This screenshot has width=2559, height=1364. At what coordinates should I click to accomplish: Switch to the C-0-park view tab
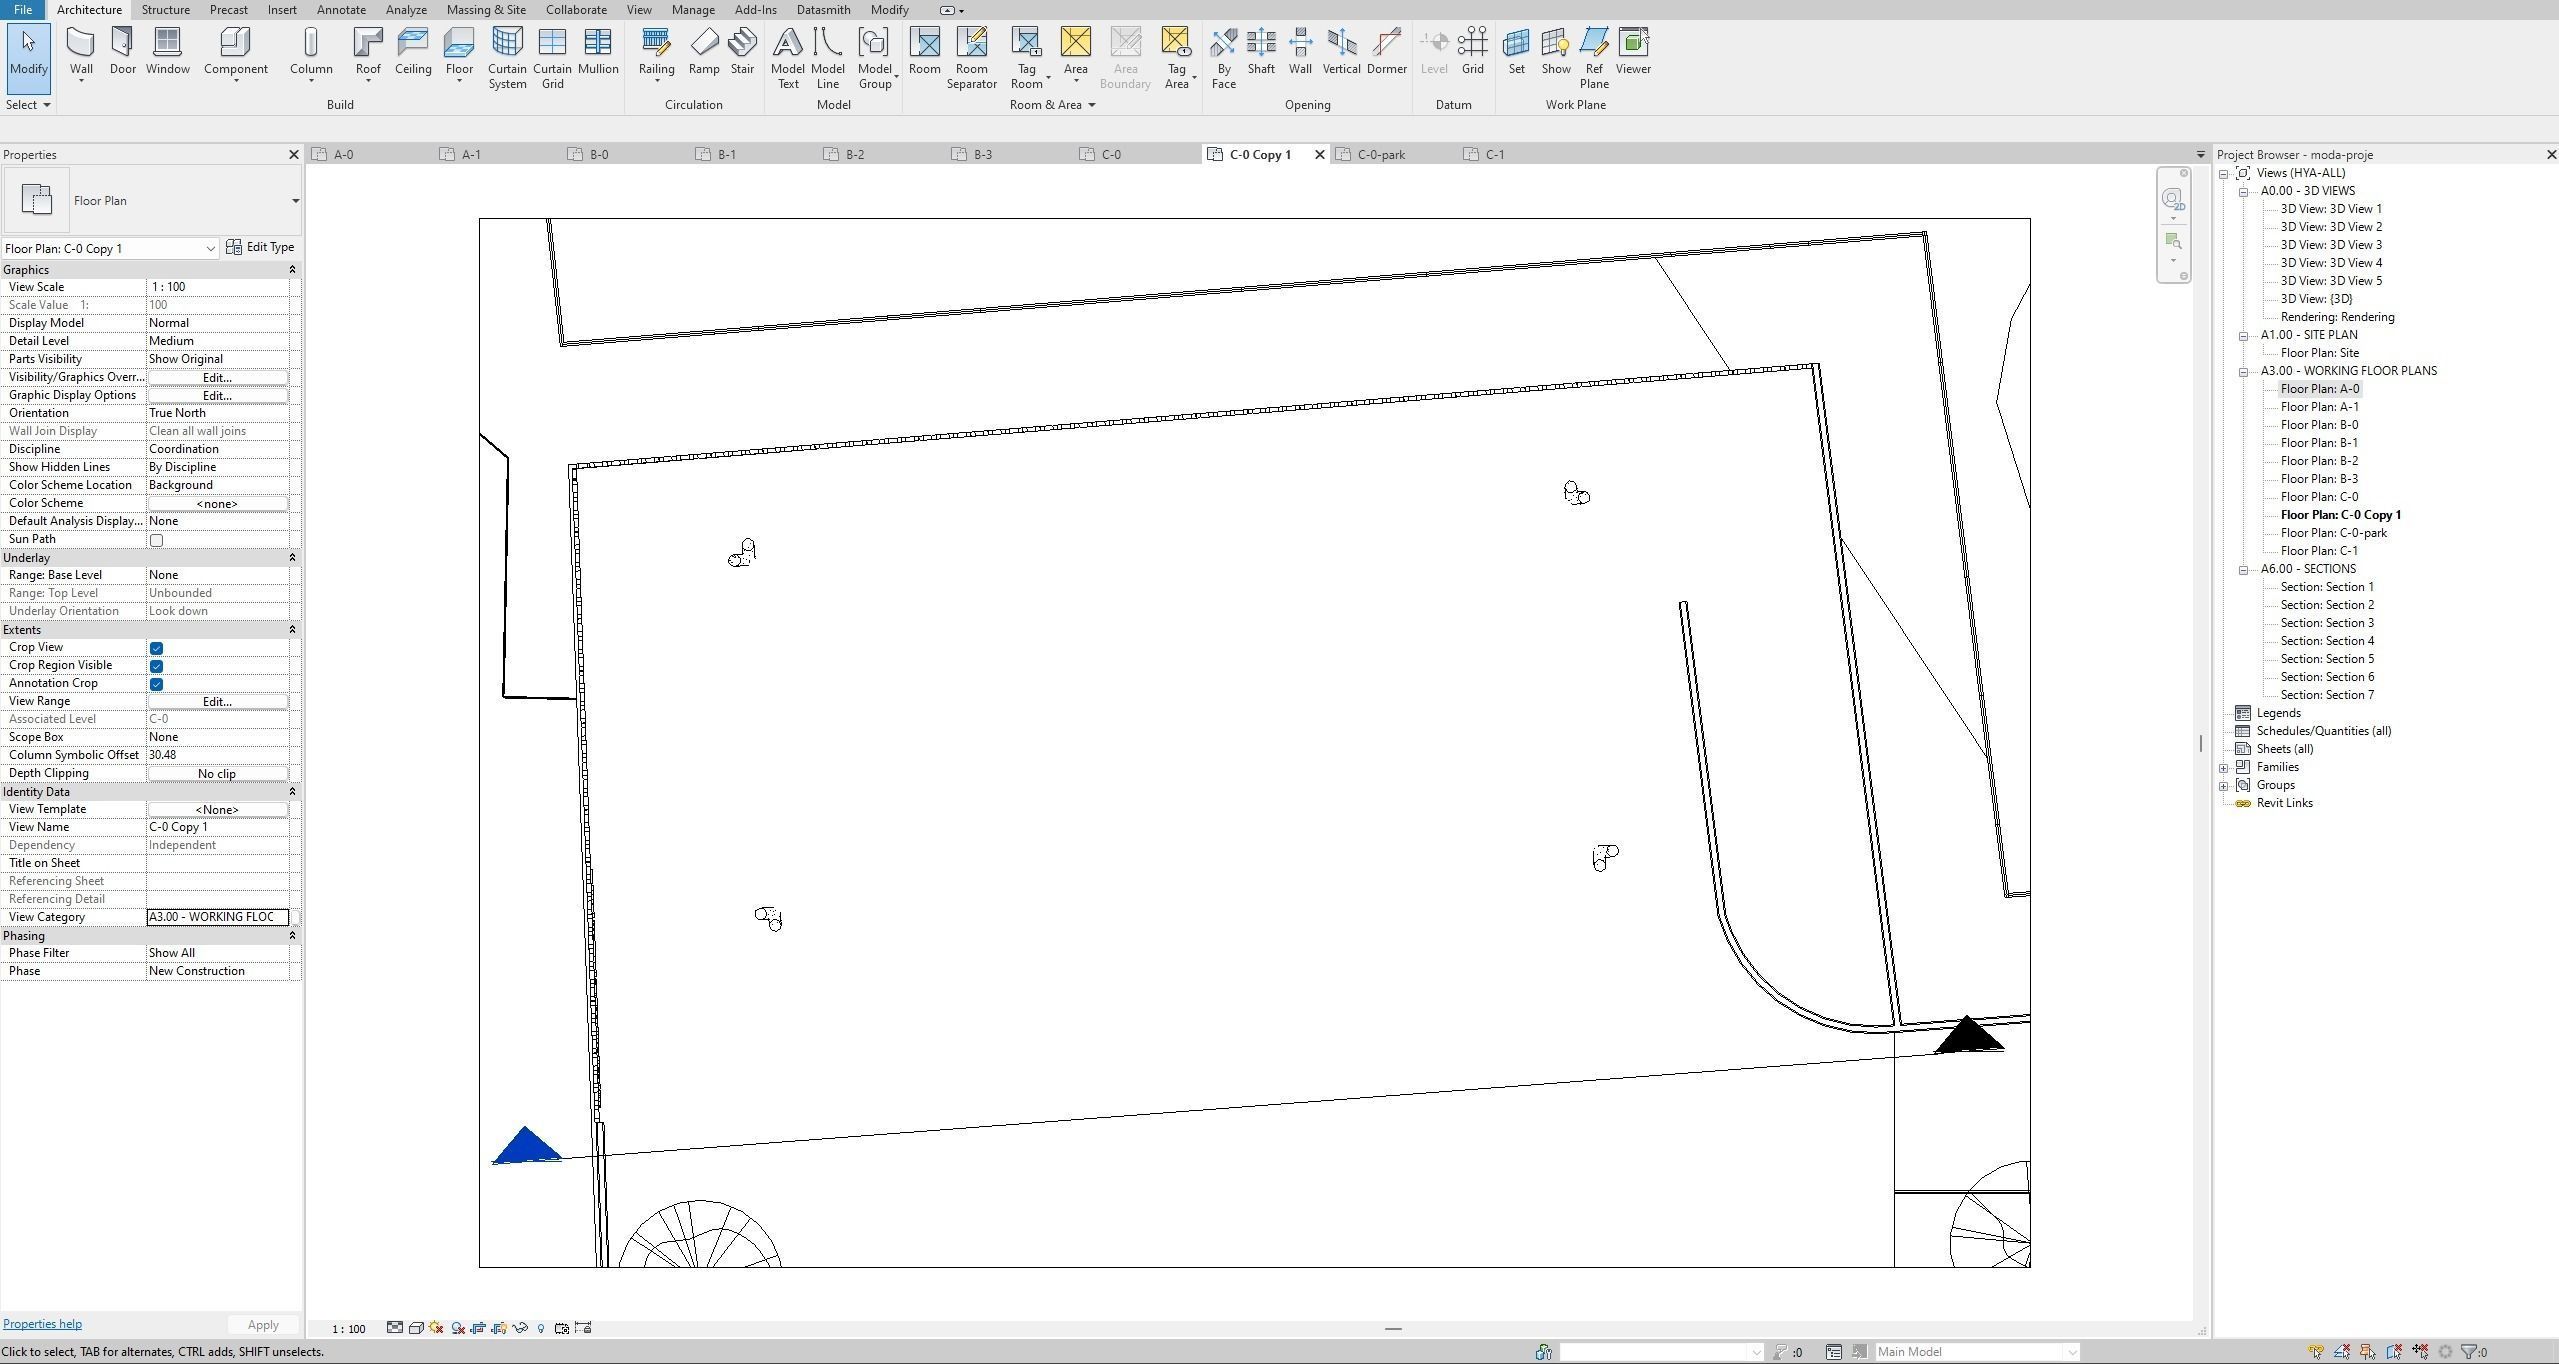click(1381, 155)
